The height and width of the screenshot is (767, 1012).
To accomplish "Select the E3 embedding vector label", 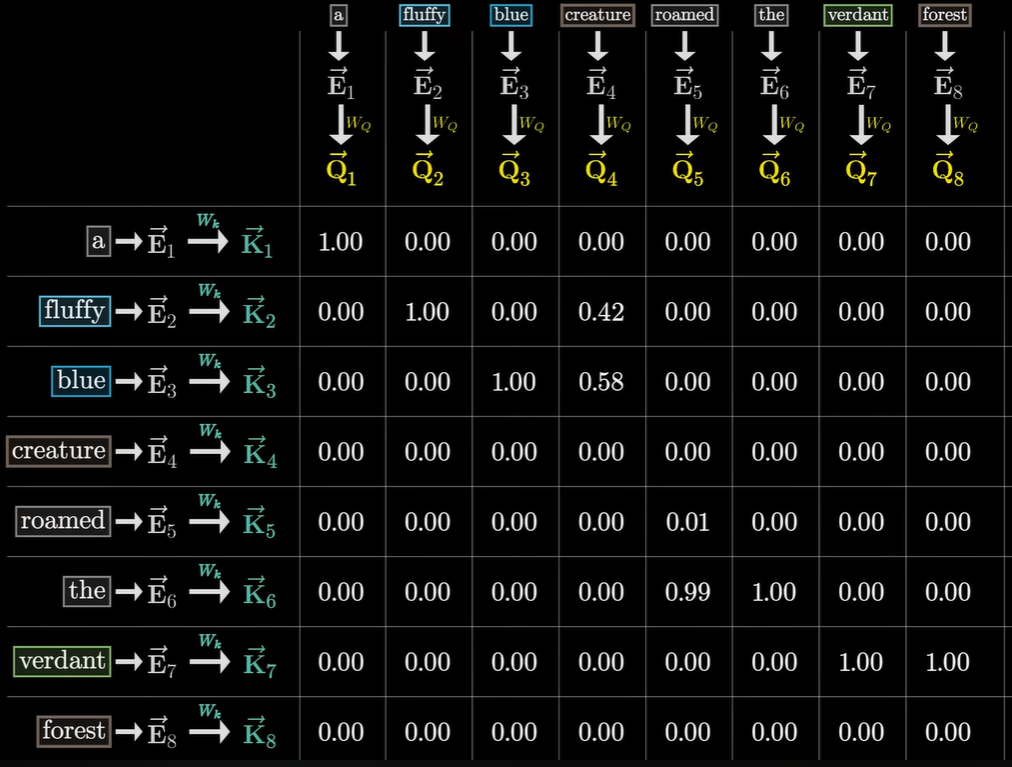I will click(512, 83).
